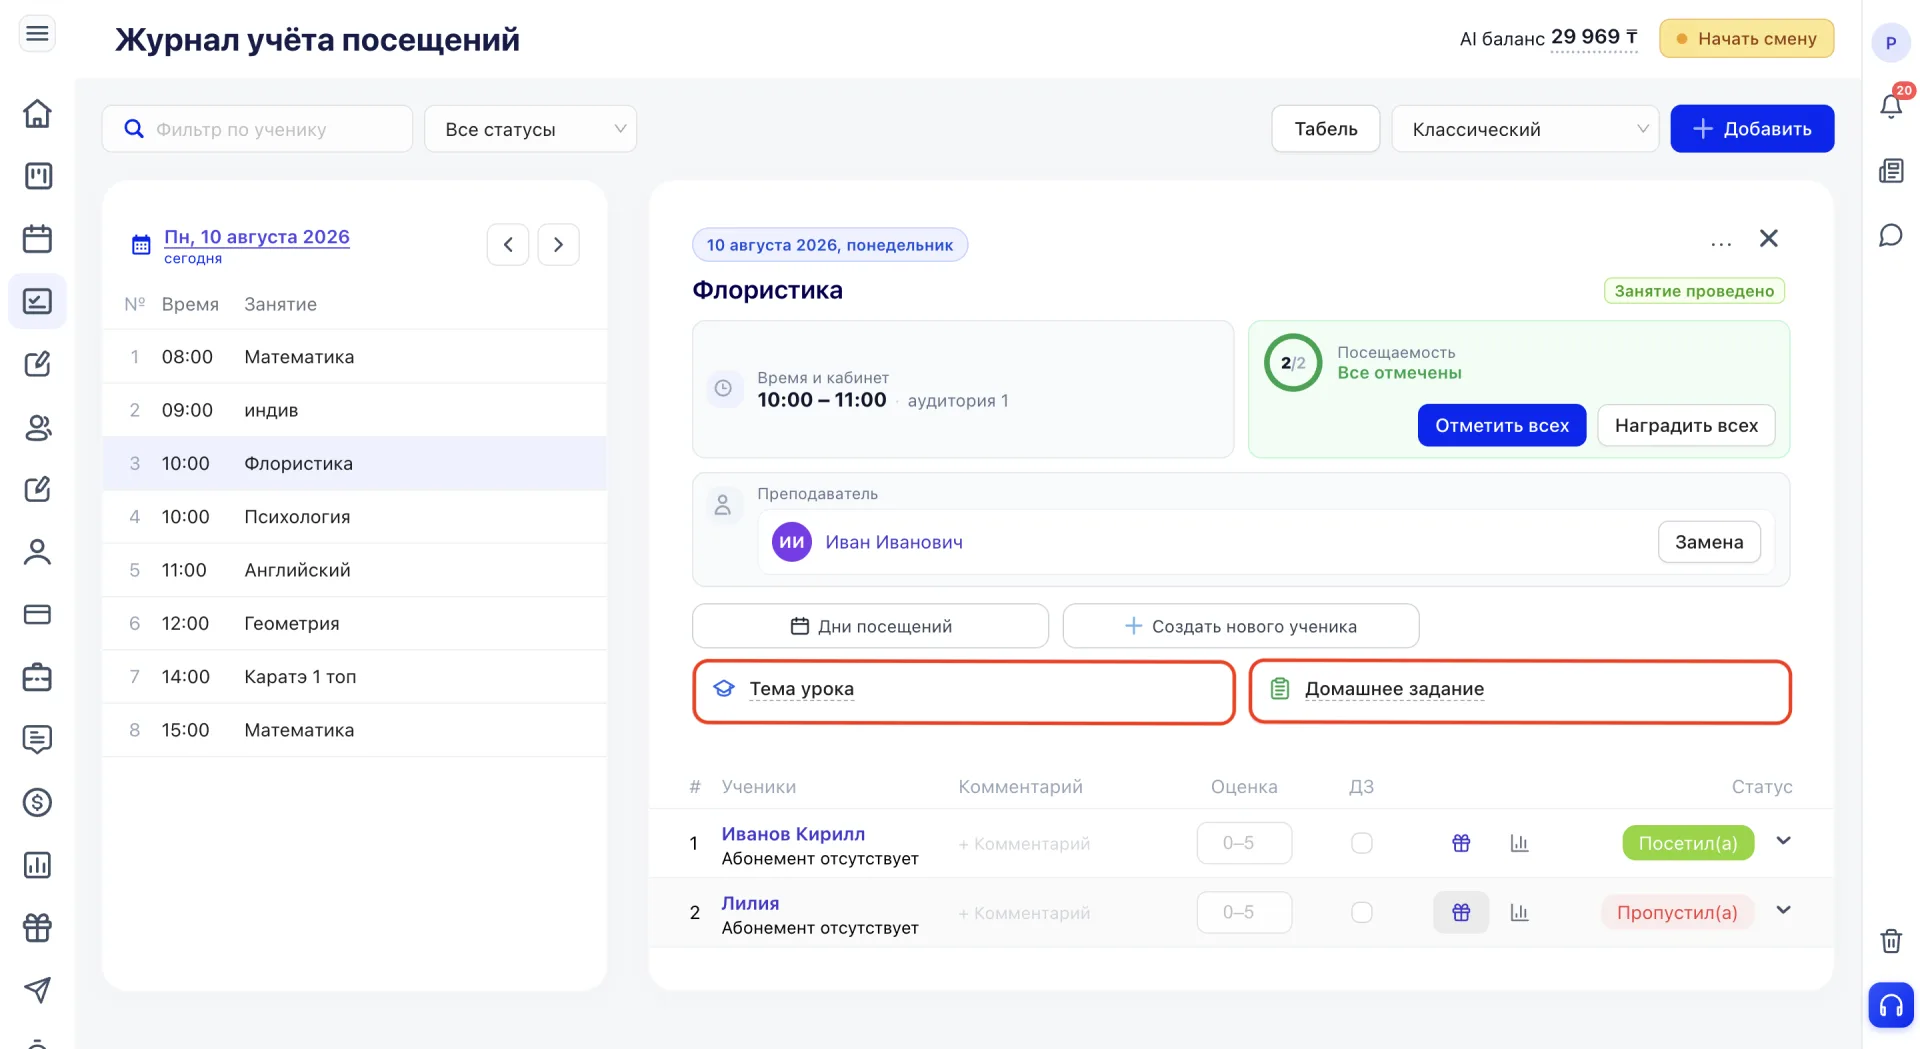Check homework box for Лилия
The width and height of the screenshot is (1920, 1049).
[1362, 912]
